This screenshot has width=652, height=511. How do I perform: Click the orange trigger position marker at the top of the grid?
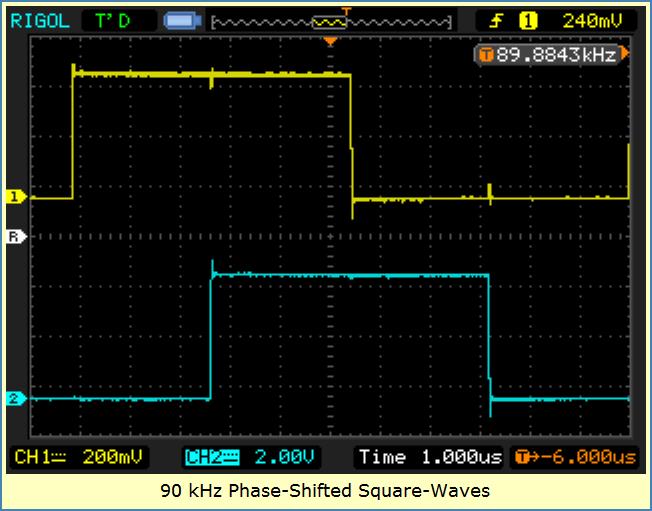click(x=330, y=42)
